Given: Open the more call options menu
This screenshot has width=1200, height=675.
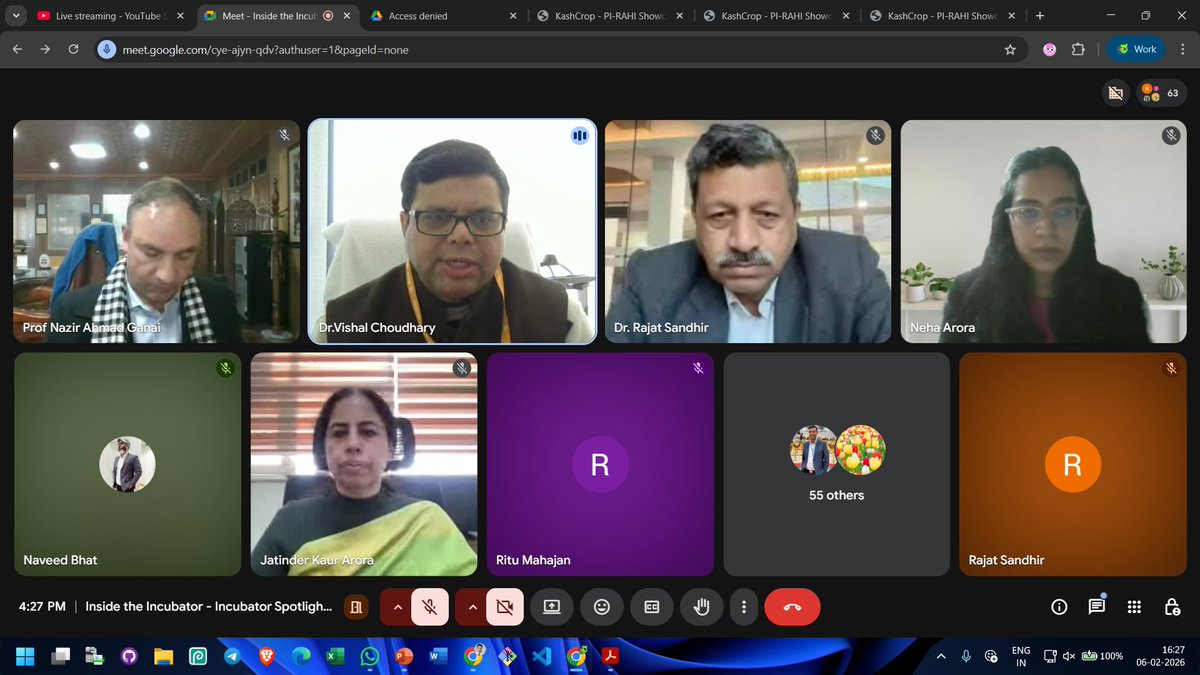Looking at the screenshot, I should click(743, 607).
